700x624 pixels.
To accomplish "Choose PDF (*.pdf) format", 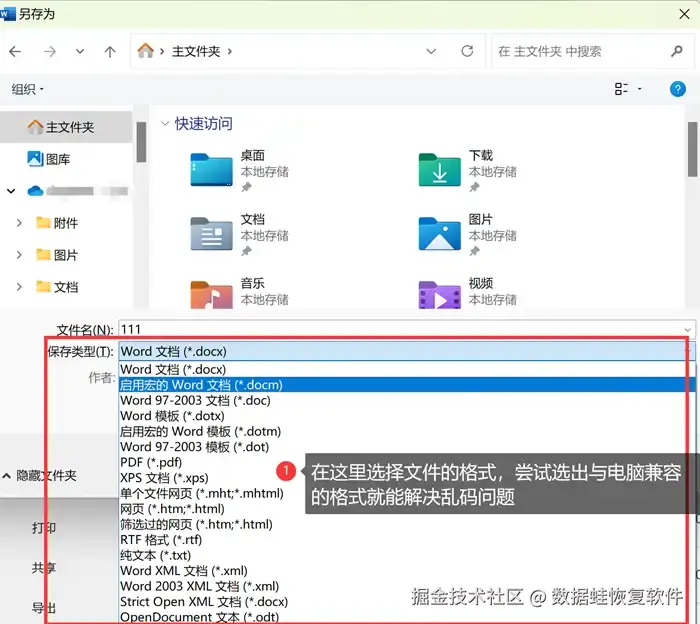I will 151,462.
